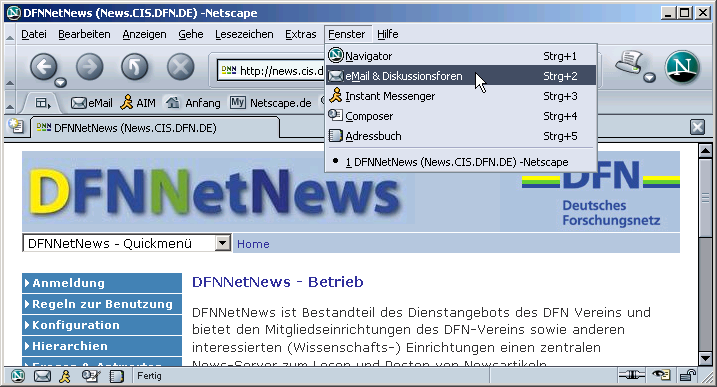Choose Adressbuch from Fenster menu
Viewport: 717px width, 387px height.
pos(461,136)
